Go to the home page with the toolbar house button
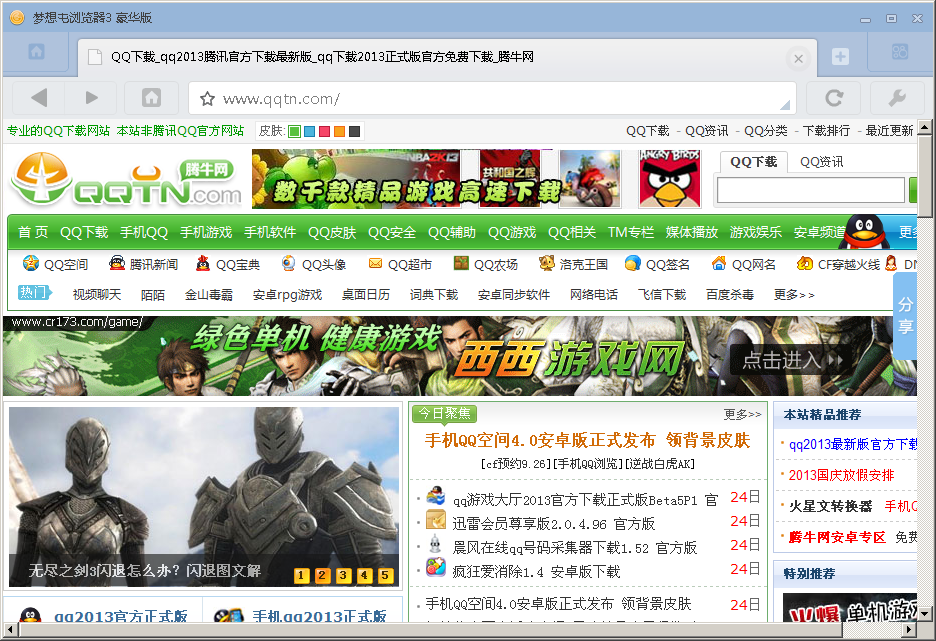This screenshot has width=936, height=641. point(151,98)
